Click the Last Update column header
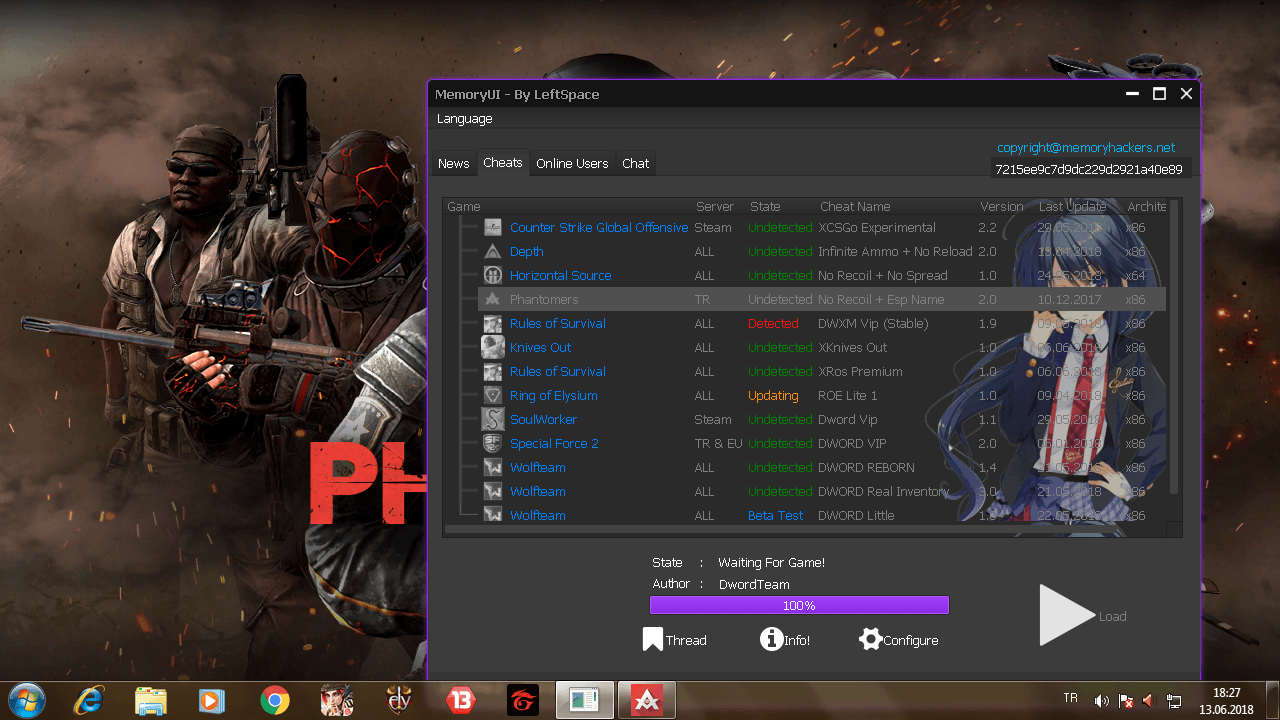Image resolution: width=1280 pixels, height=720 pixels. coord(1072,207)
